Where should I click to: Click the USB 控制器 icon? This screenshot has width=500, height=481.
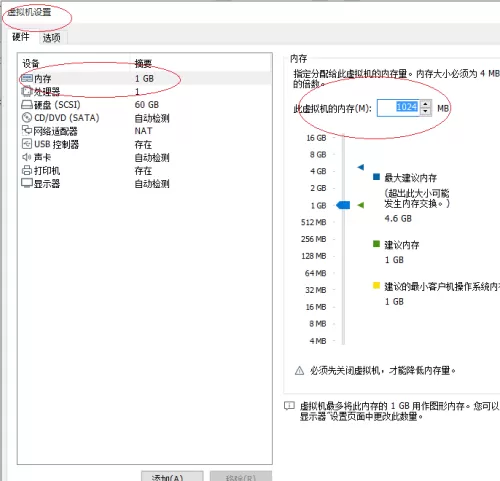click(x=27, y=144)
